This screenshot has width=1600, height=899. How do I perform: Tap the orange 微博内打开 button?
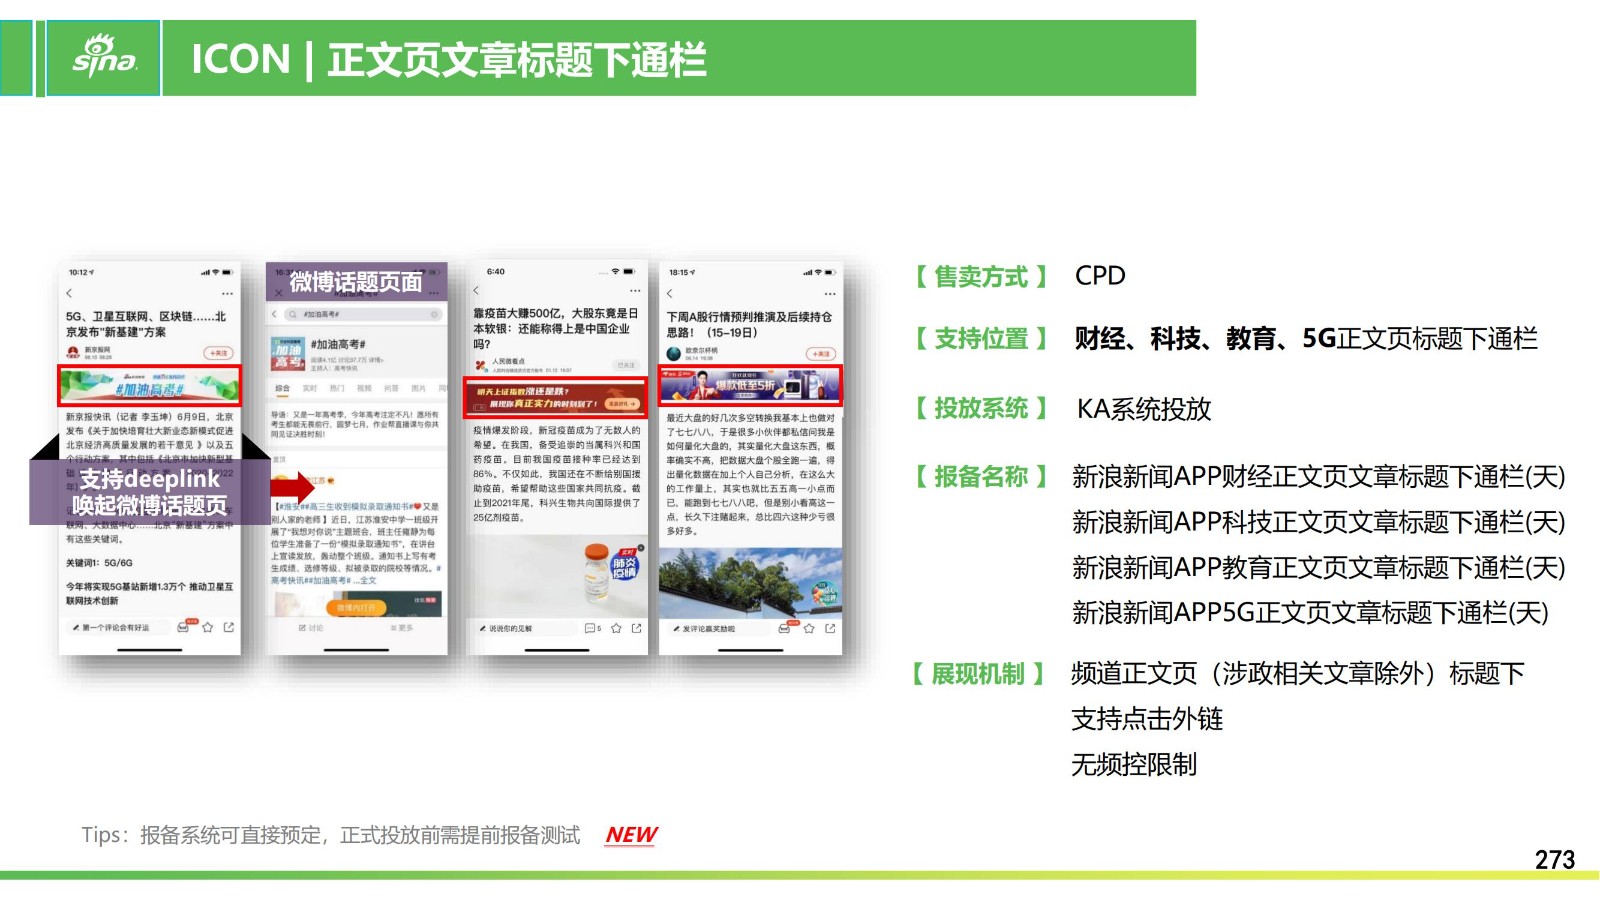tap(357, 607)
